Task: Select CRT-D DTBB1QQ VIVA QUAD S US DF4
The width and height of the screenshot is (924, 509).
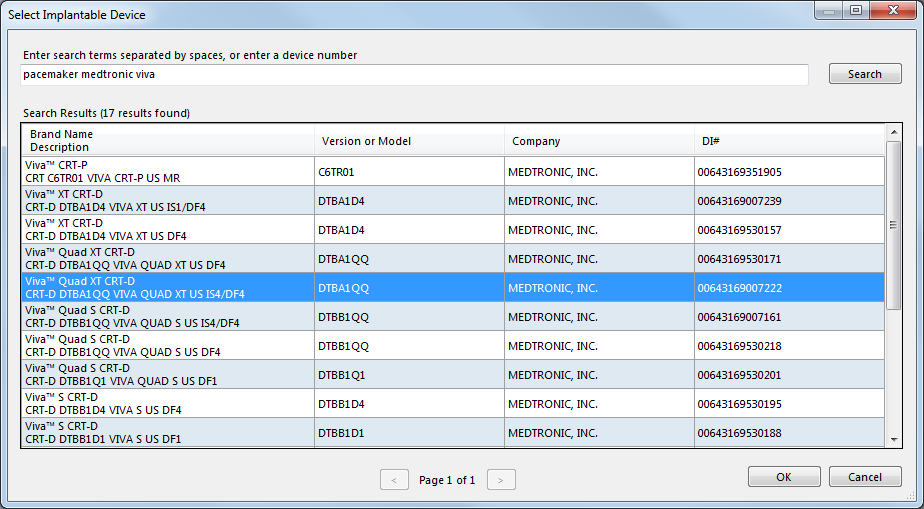Action: 453,345
